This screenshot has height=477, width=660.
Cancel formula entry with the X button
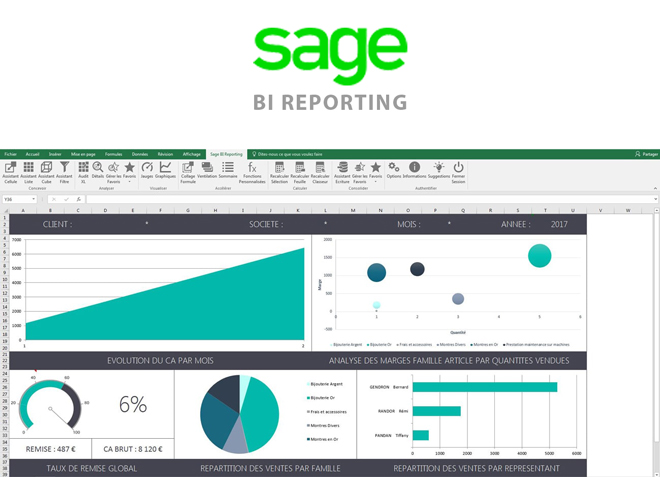coord(54,199)
